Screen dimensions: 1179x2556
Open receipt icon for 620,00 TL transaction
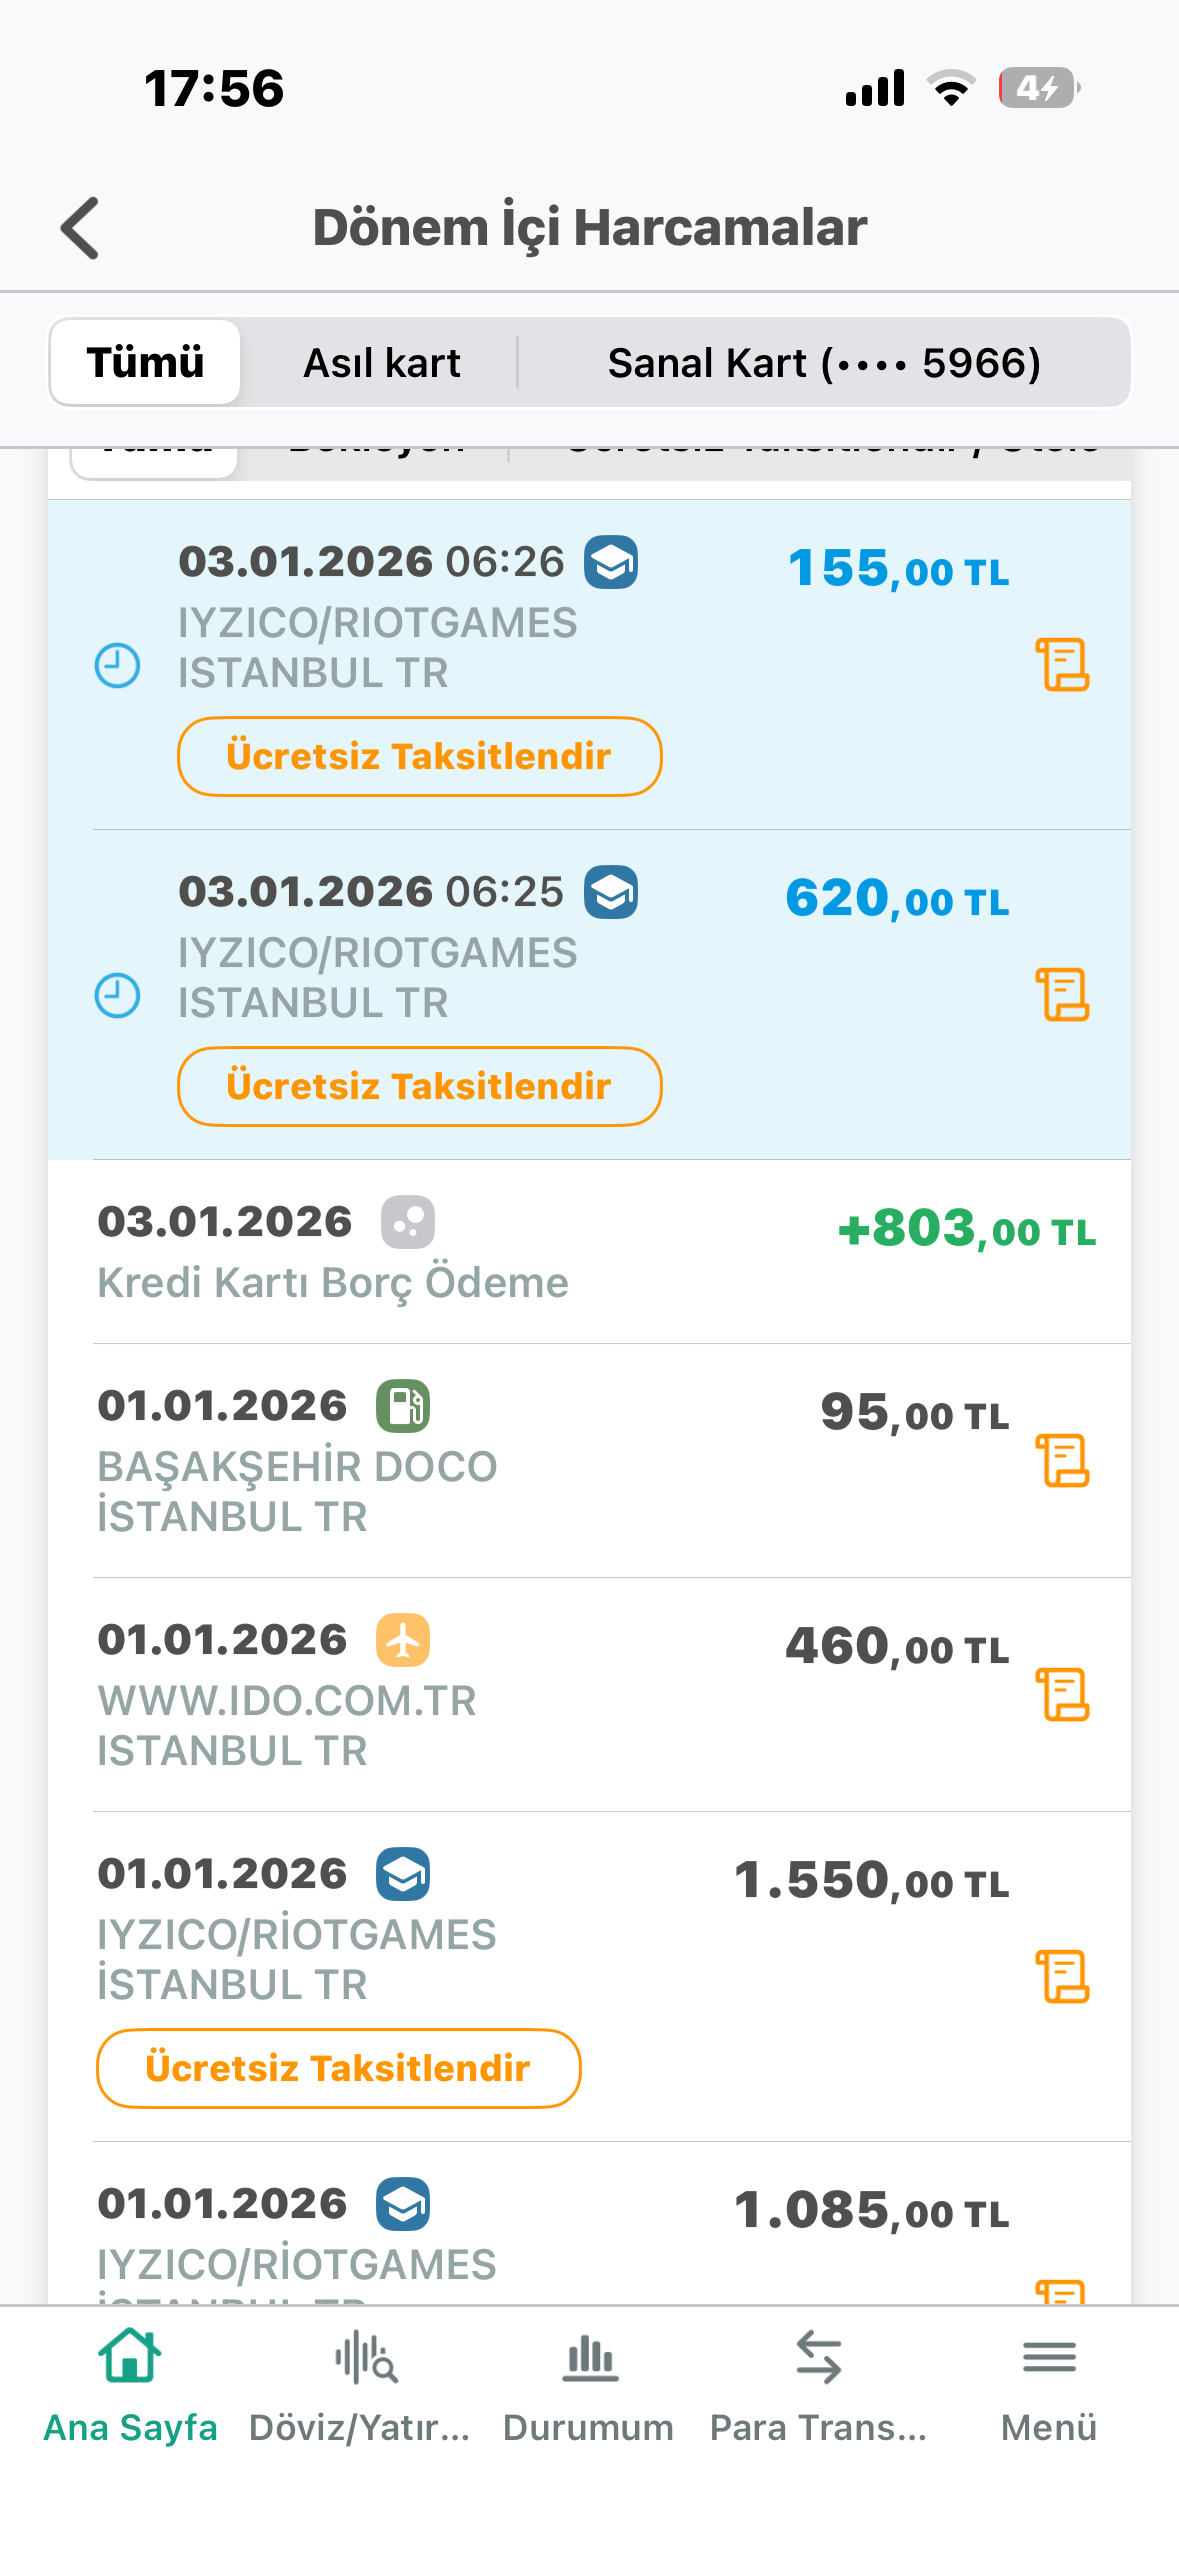point(1062,995)
